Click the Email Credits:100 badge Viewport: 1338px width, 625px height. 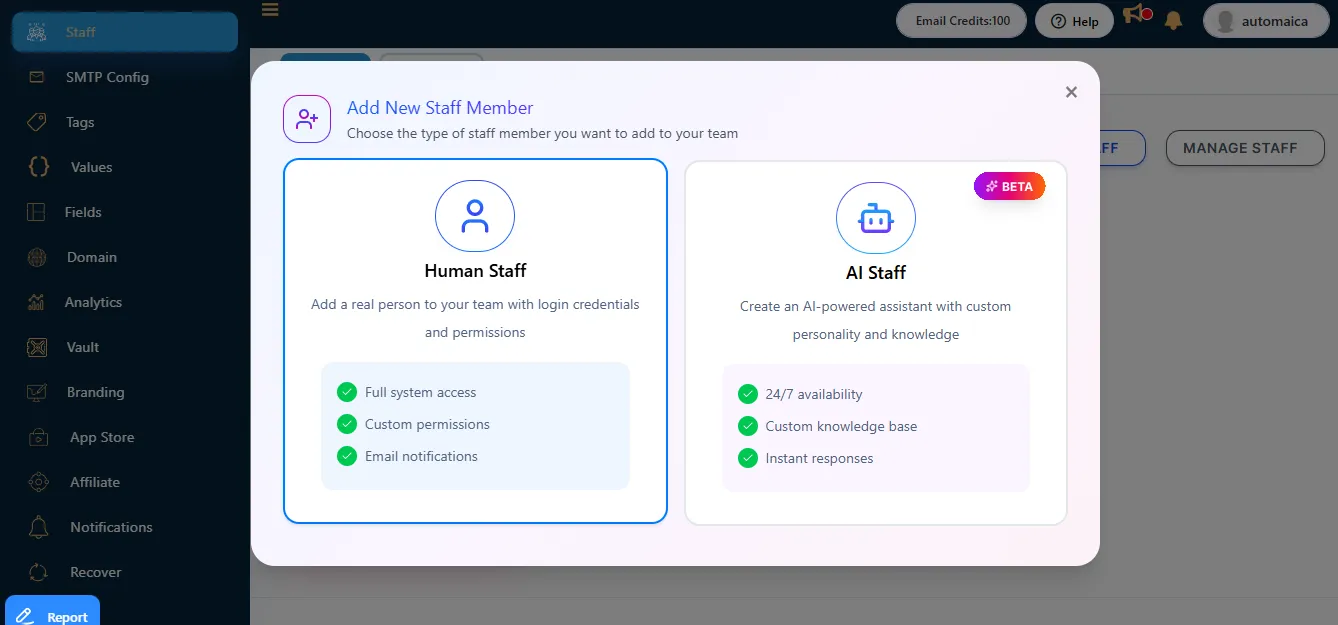coord(962,21)
